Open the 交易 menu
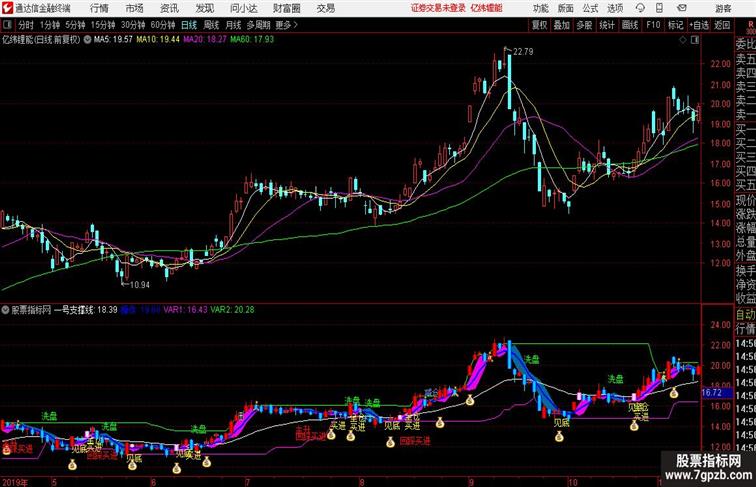The width and height of the screenshot is (756, 487). coord(326,8)
